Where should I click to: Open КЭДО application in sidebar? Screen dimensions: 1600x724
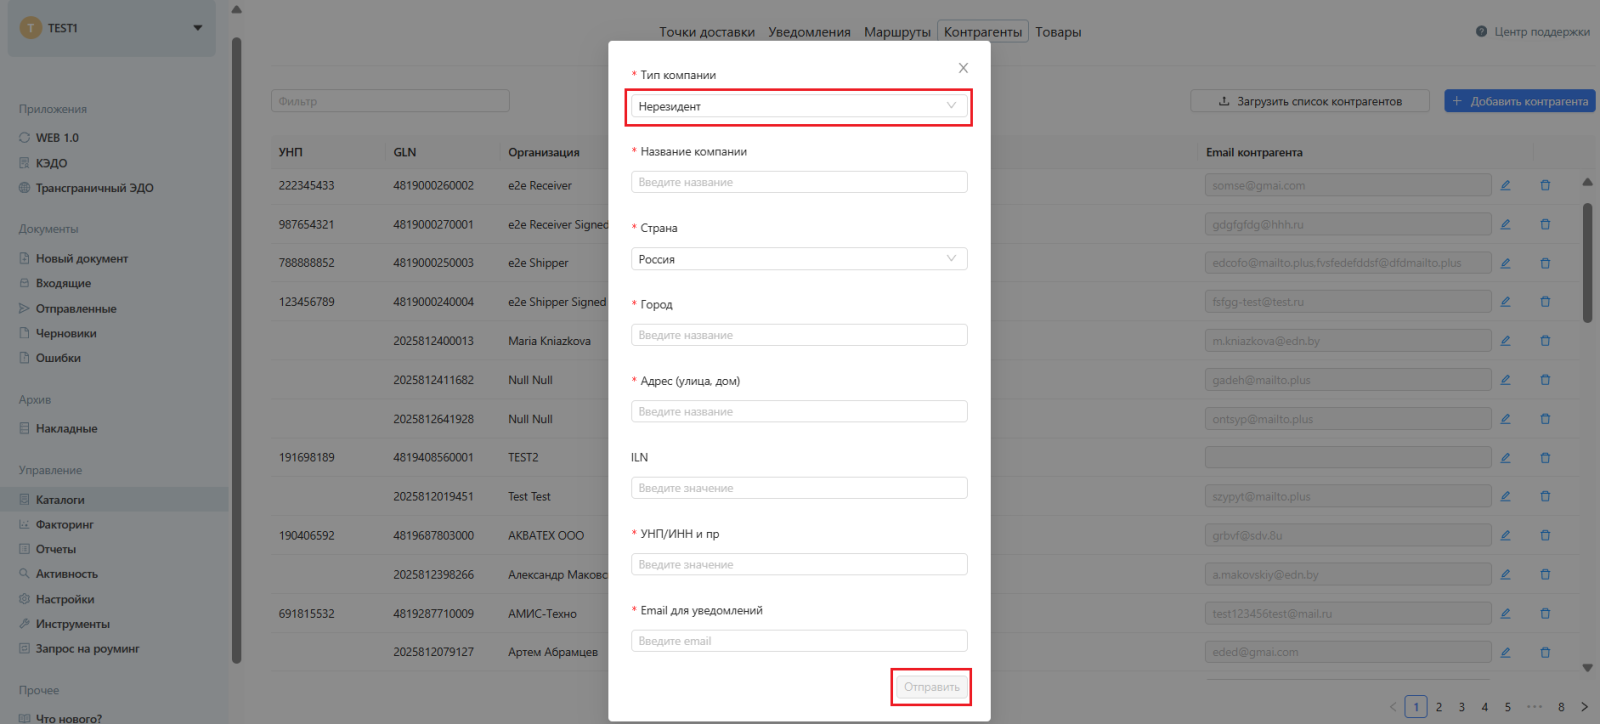coord(51,163)
